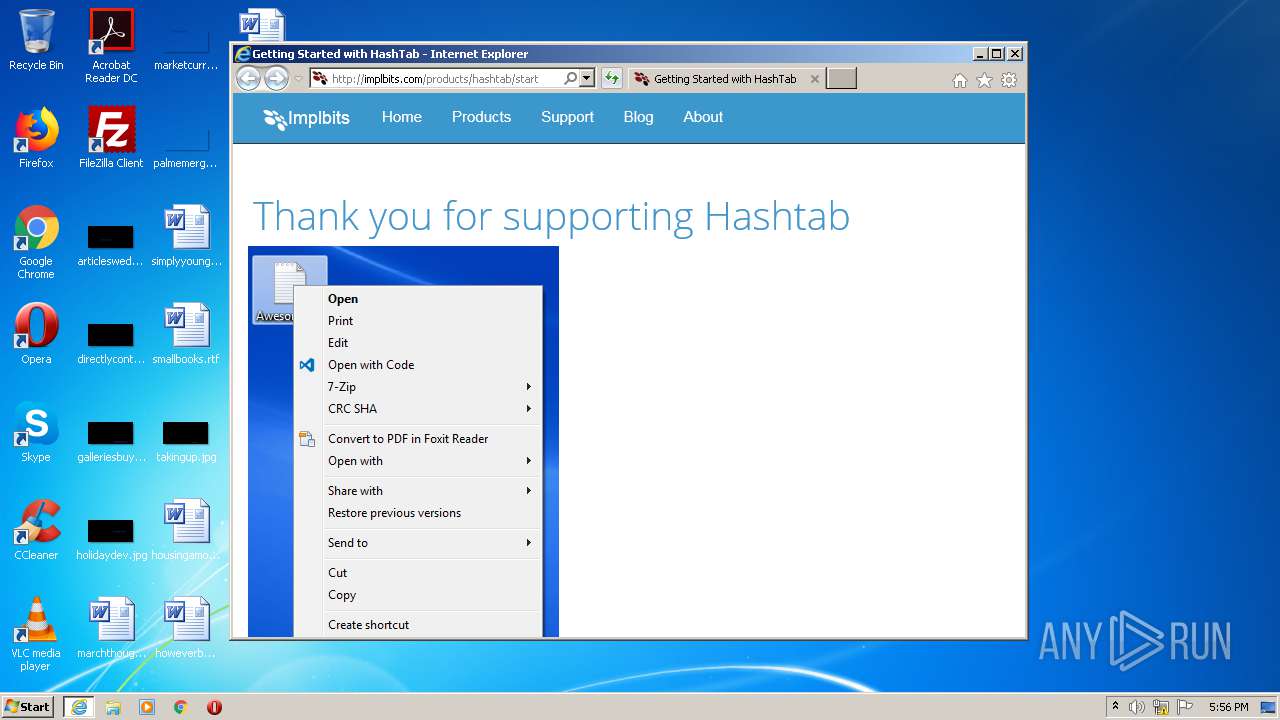Click the context menu screenshot image
This screenshot has width=1280, height=720.
pyautogui.click(x=403, y=441)
